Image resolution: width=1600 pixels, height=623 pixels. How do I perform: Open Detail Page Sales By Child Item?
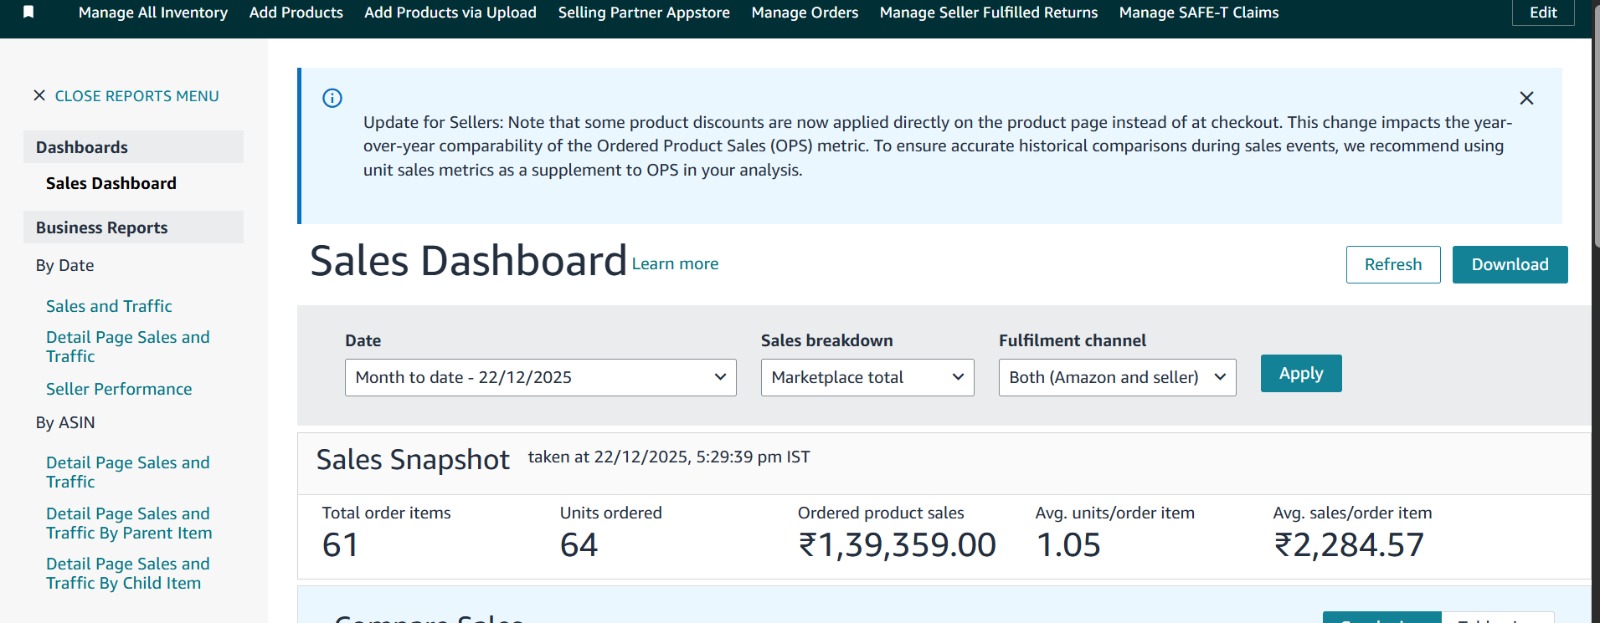pos(127,574)
